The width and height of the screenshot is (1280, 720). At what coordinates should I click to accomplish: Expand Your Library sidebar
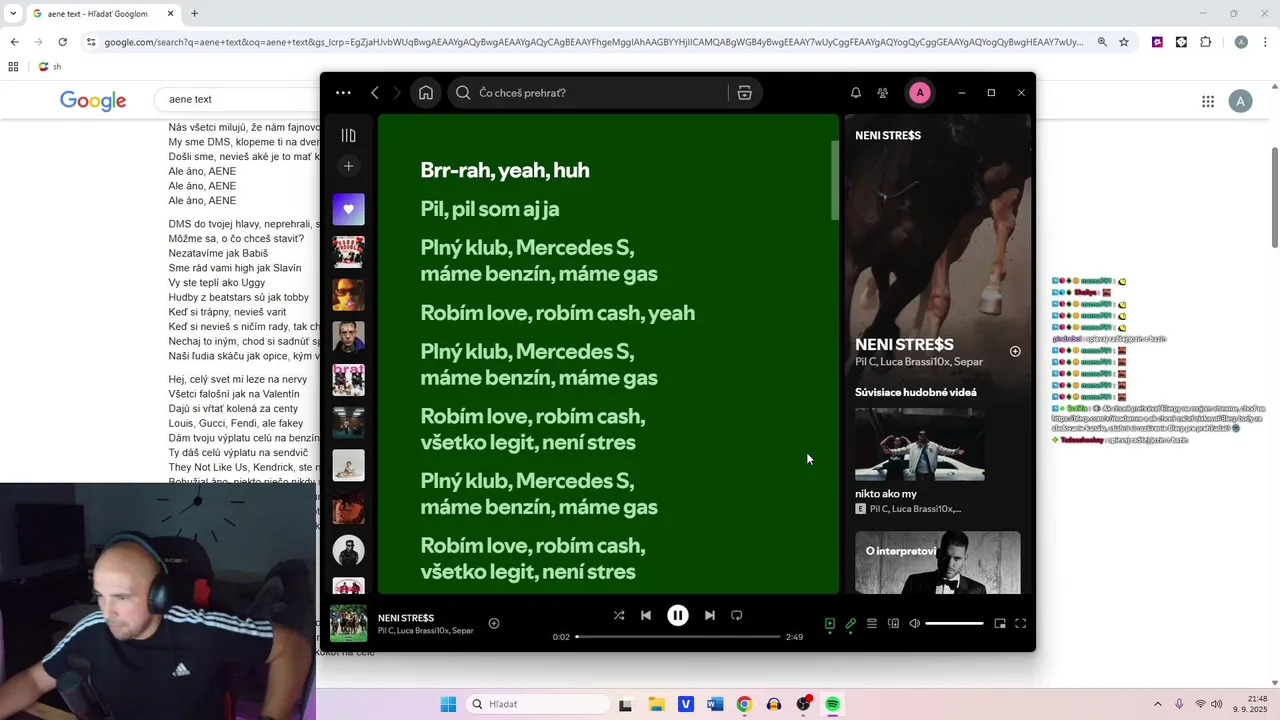(348, 135)
